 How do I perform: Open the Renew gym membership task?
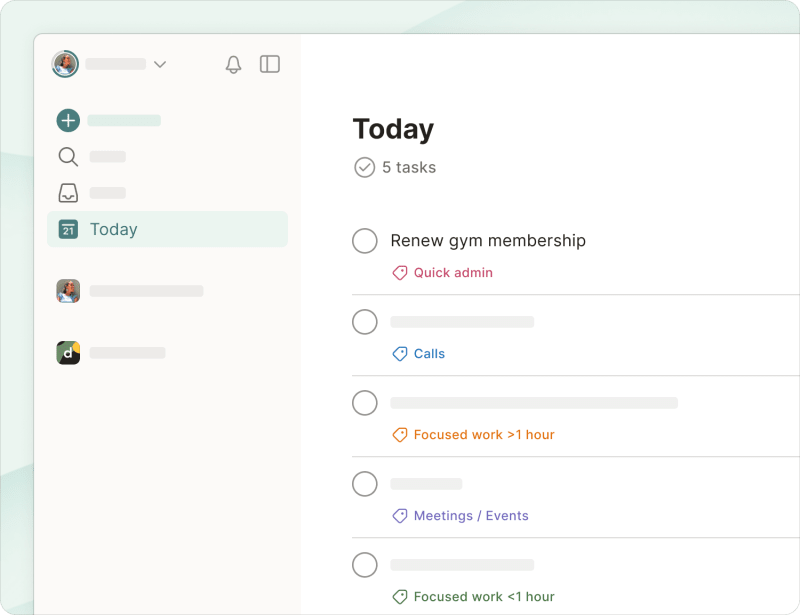488,240
